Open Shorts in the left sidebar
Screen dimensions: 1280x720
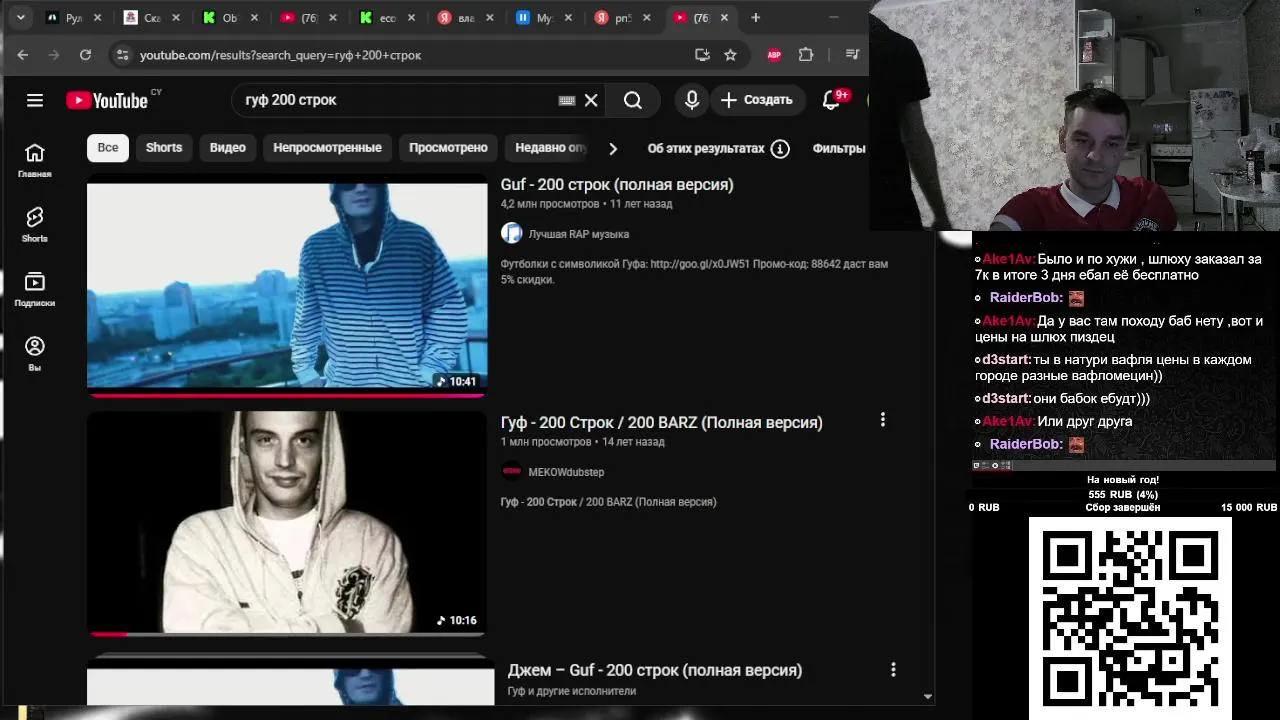tap(35, 224)
